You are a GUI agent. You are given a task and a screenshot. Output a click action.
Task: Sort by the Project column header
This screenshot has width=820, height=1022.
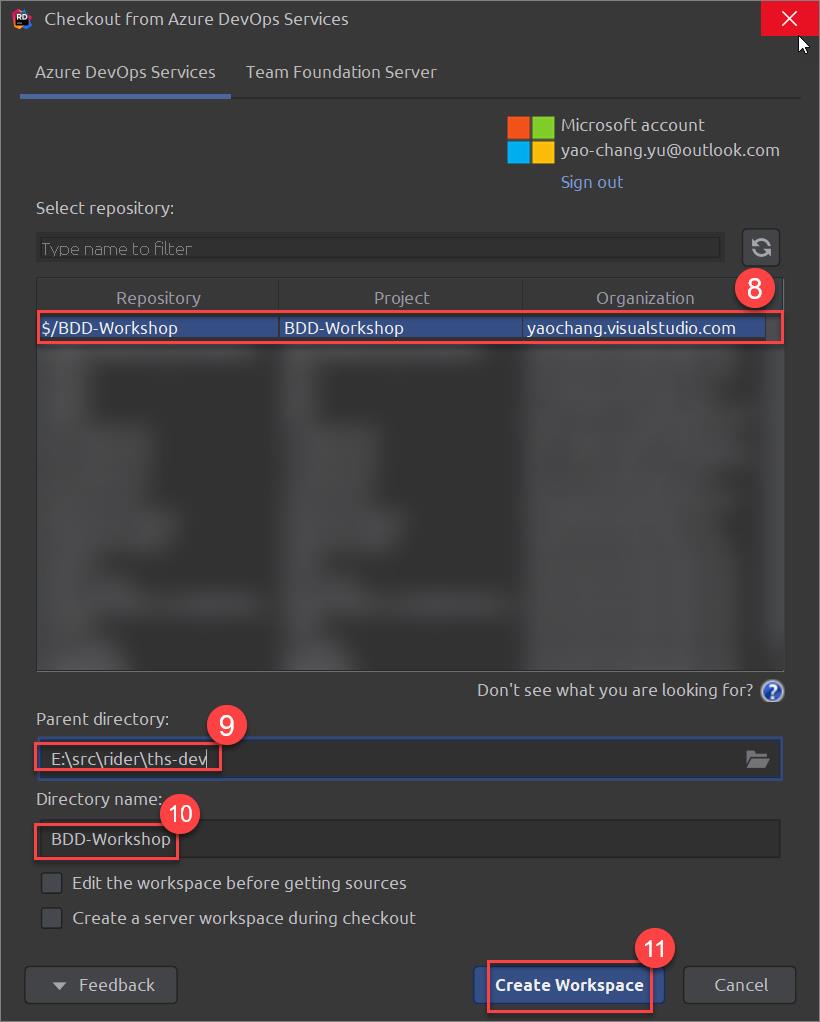pyautogui.click(x=401, y=298)
